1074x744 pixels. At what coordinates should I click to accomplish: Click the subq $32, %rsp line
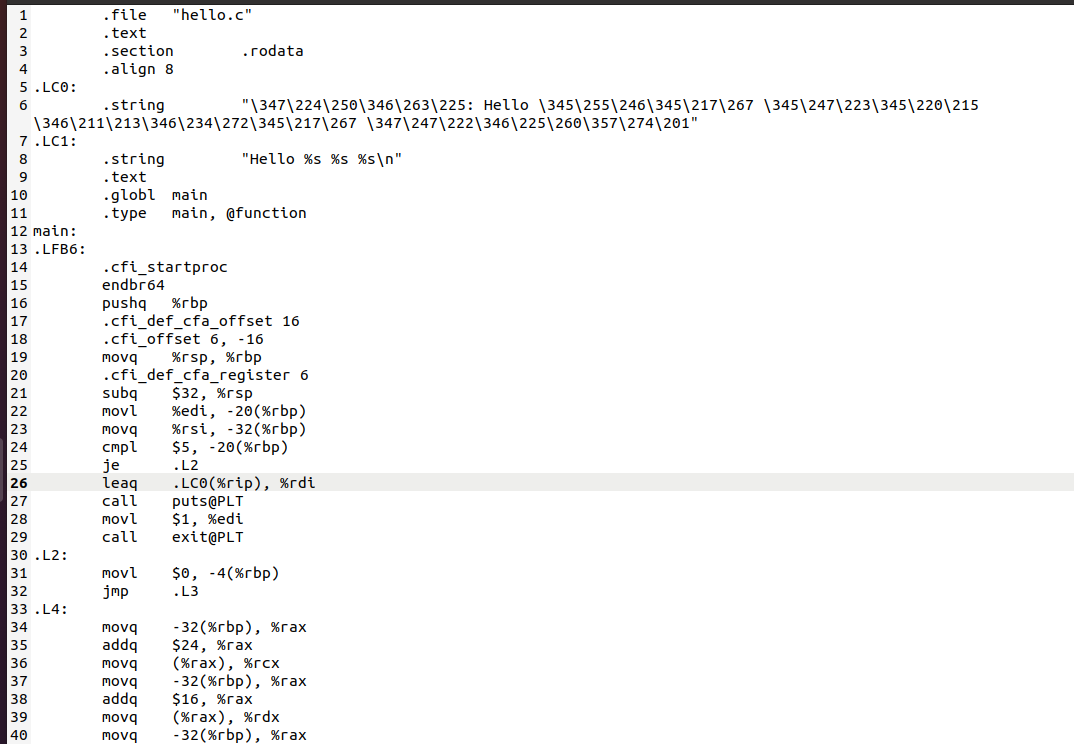[x=177, y=393]
